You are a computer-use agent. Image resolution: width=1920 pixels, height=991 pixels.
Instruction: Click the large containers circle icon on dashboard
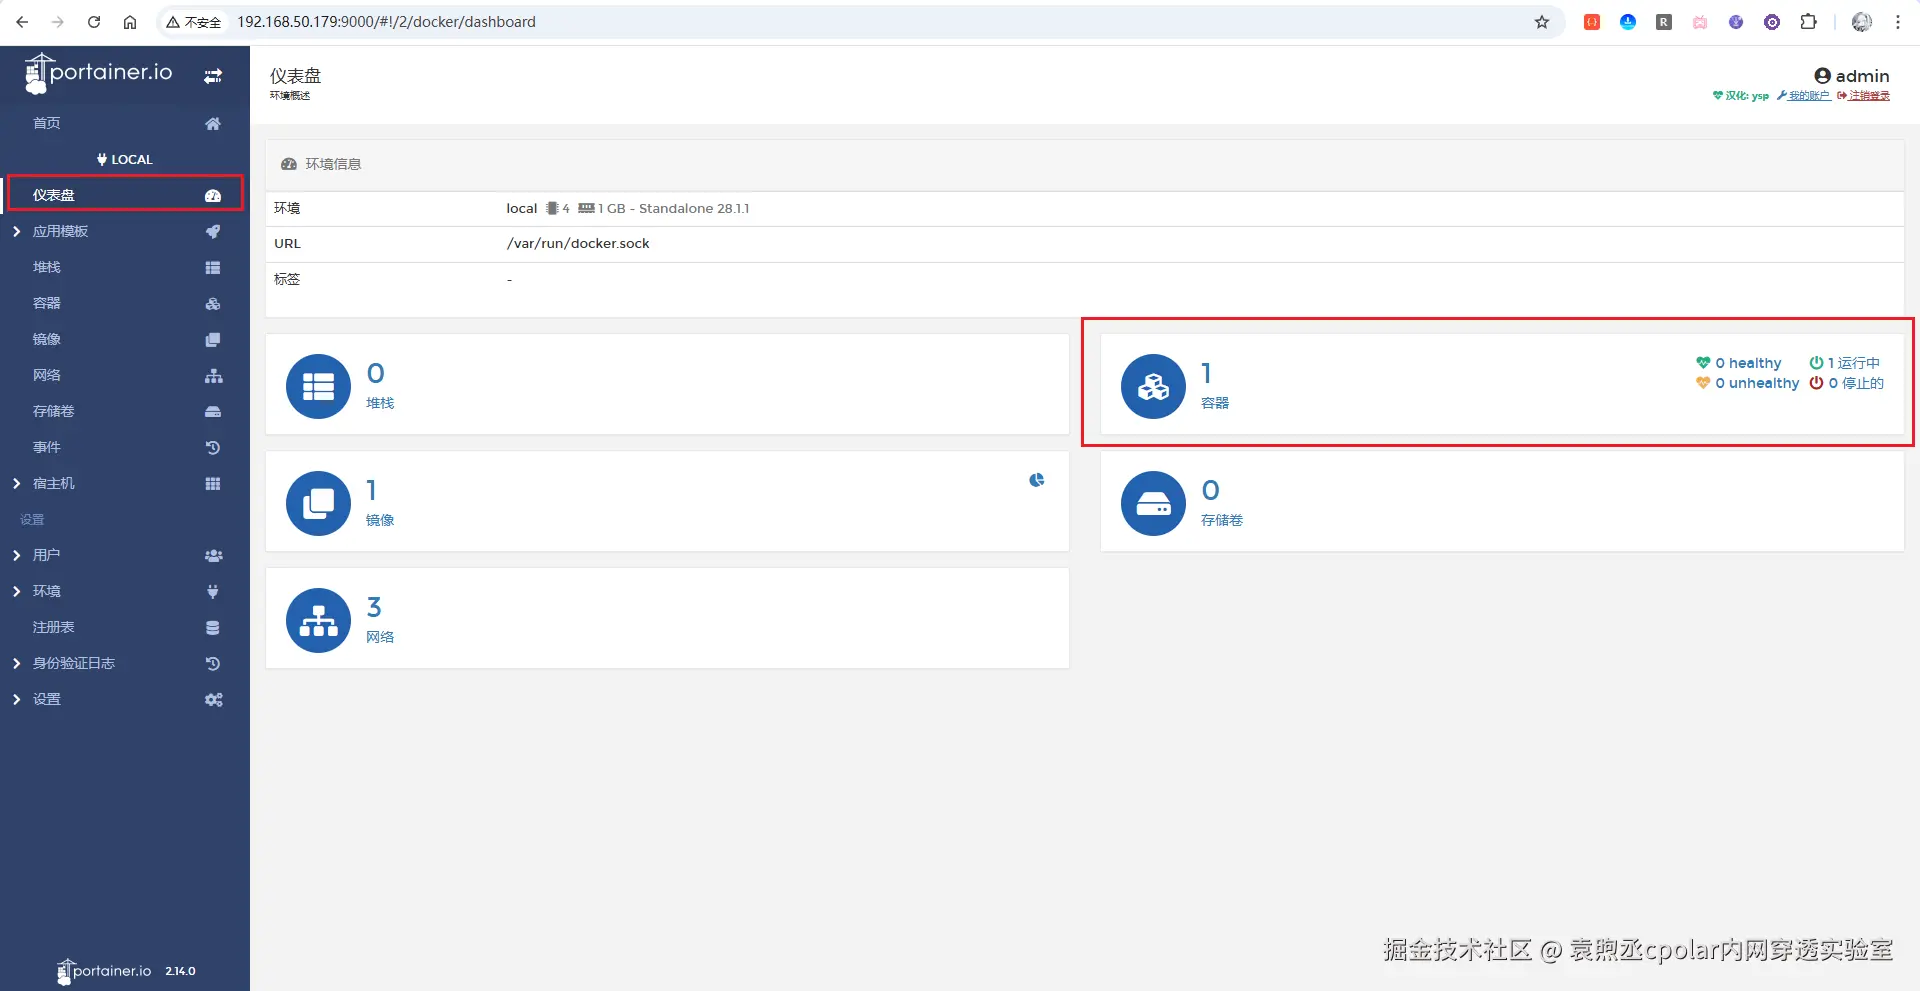point(1153,386)
